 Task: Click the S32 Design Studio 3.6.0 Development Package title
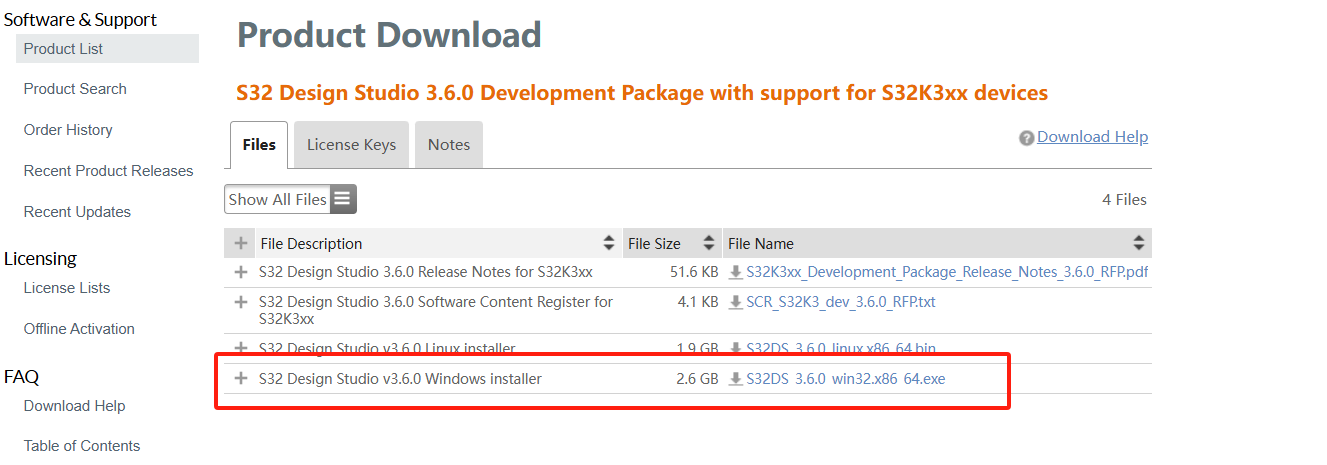click(x=642, y=93)
